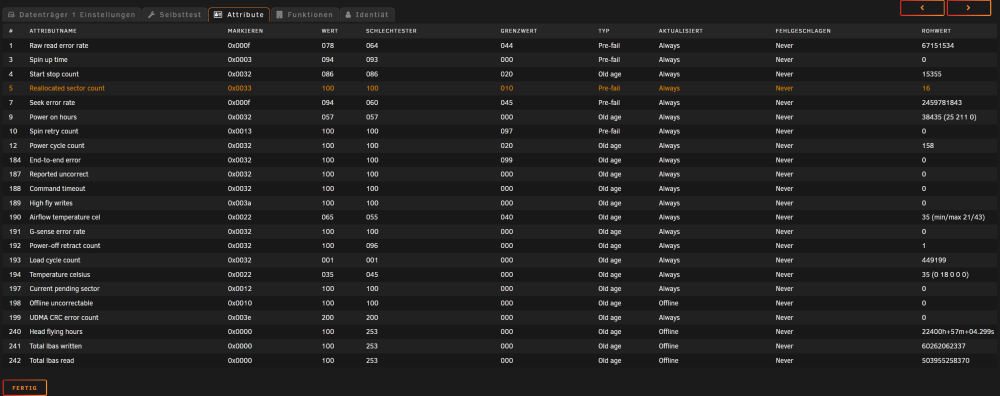Select the Spin up time attribute

point(48,60)
